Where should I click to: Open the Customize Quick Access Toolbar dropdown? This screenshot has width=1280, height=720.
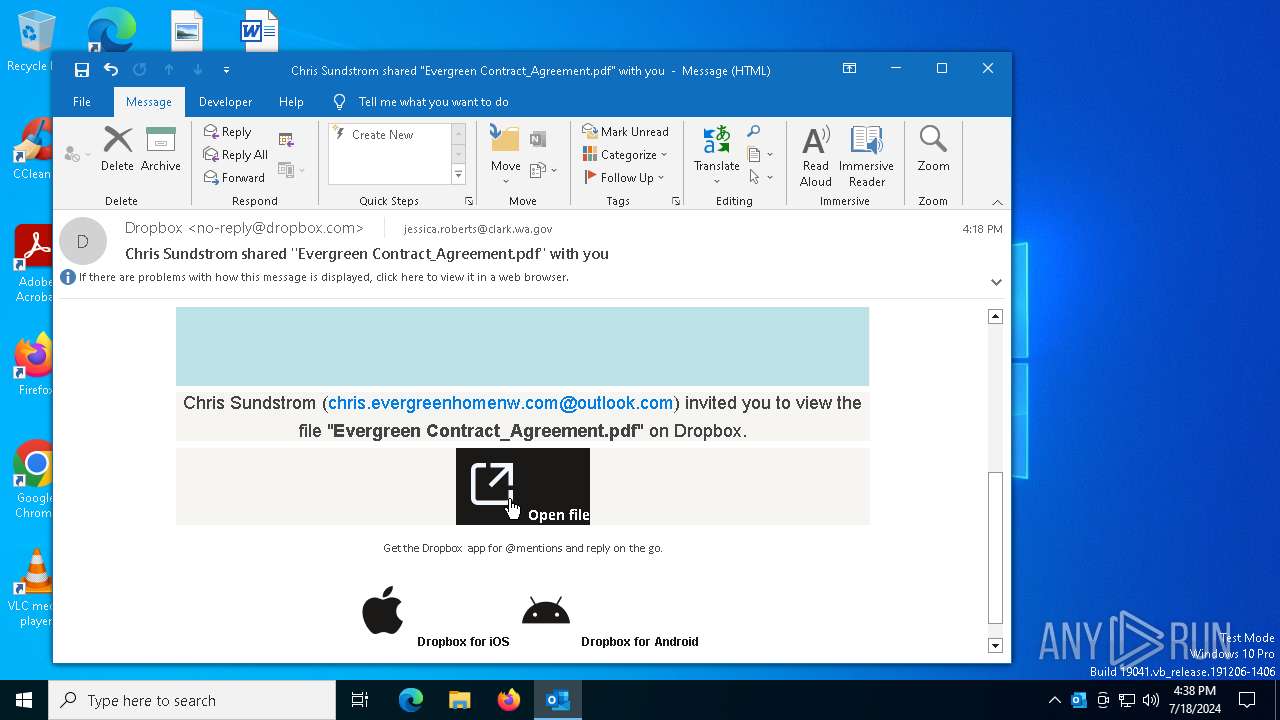click(226, 70)
